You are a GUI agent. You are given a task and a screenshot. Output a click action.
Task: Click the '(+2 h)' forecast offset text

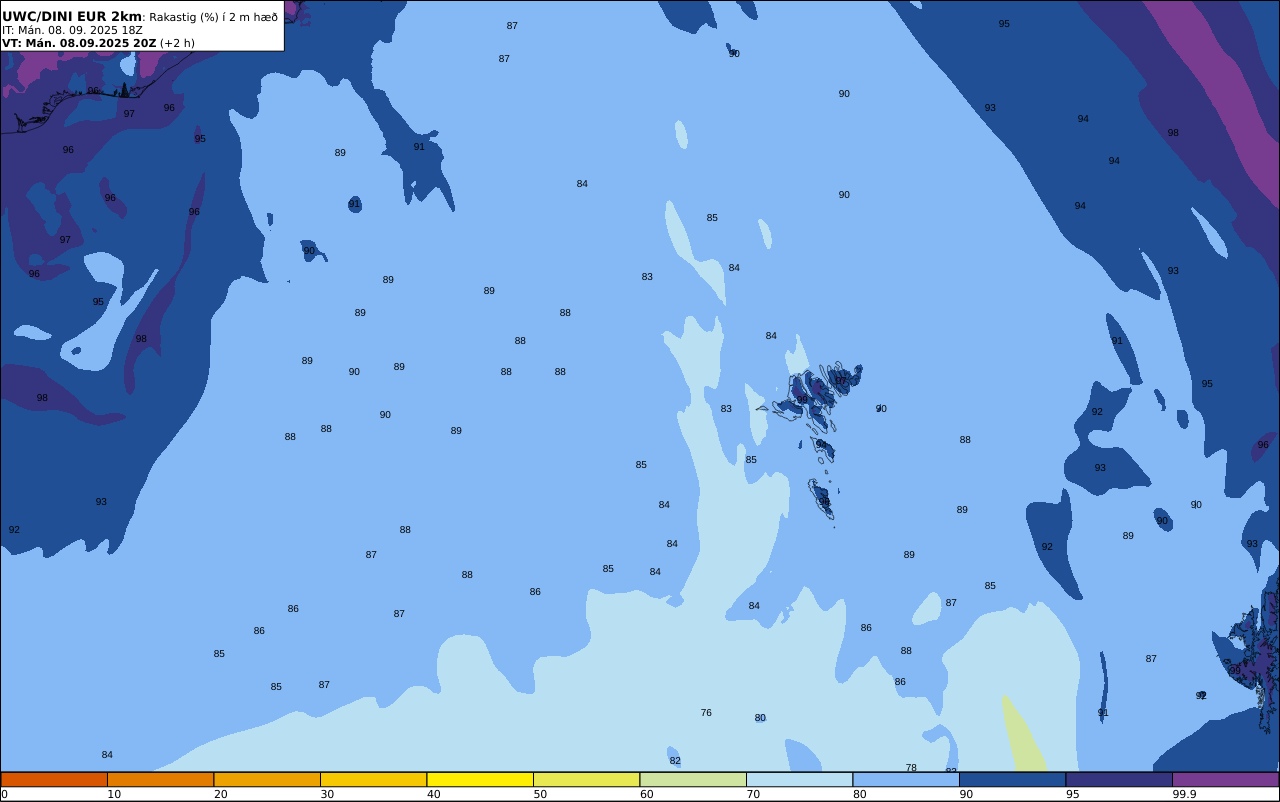(x=178, y=43)
